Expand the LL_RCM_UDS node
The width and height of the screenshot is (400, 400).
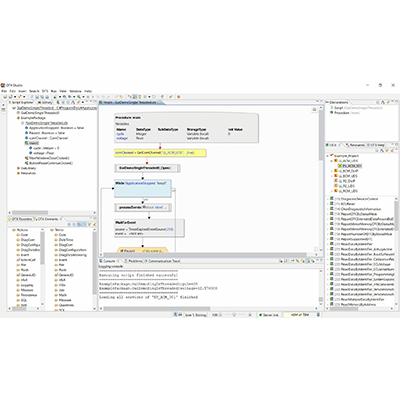[x=331, y=191]
